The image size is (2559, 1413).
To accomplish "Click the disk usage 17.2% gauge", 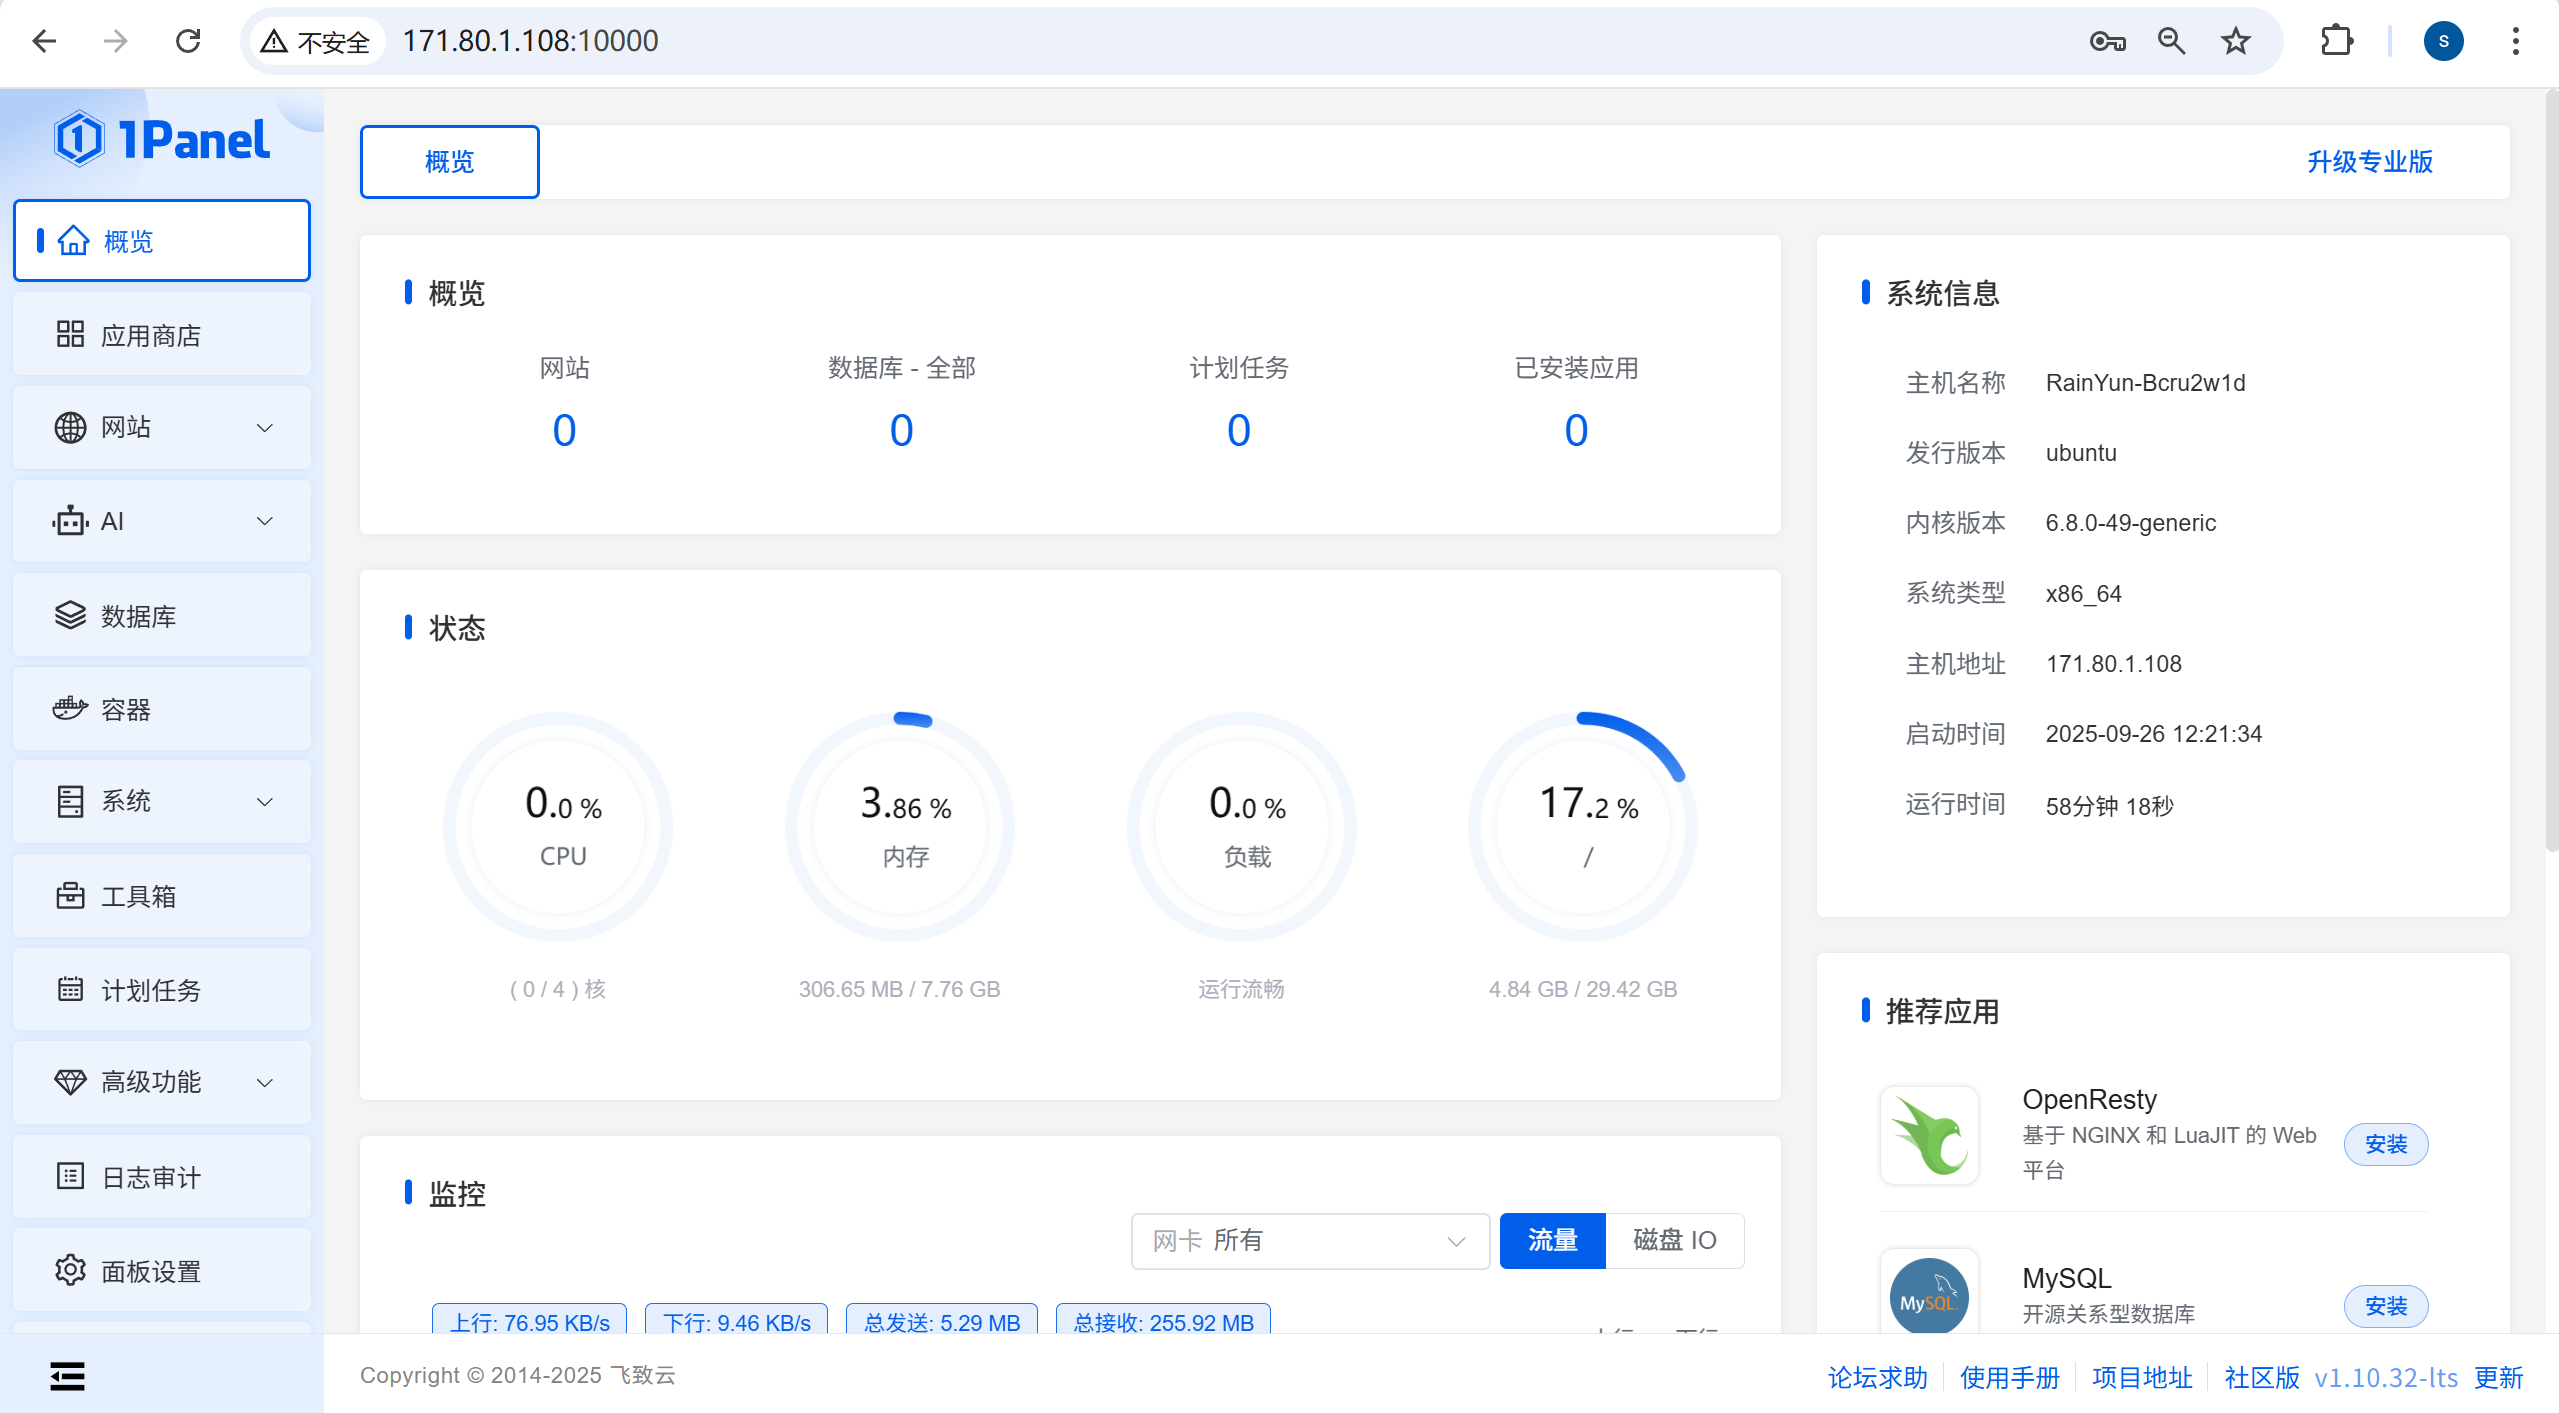I will click(1583, 826).
